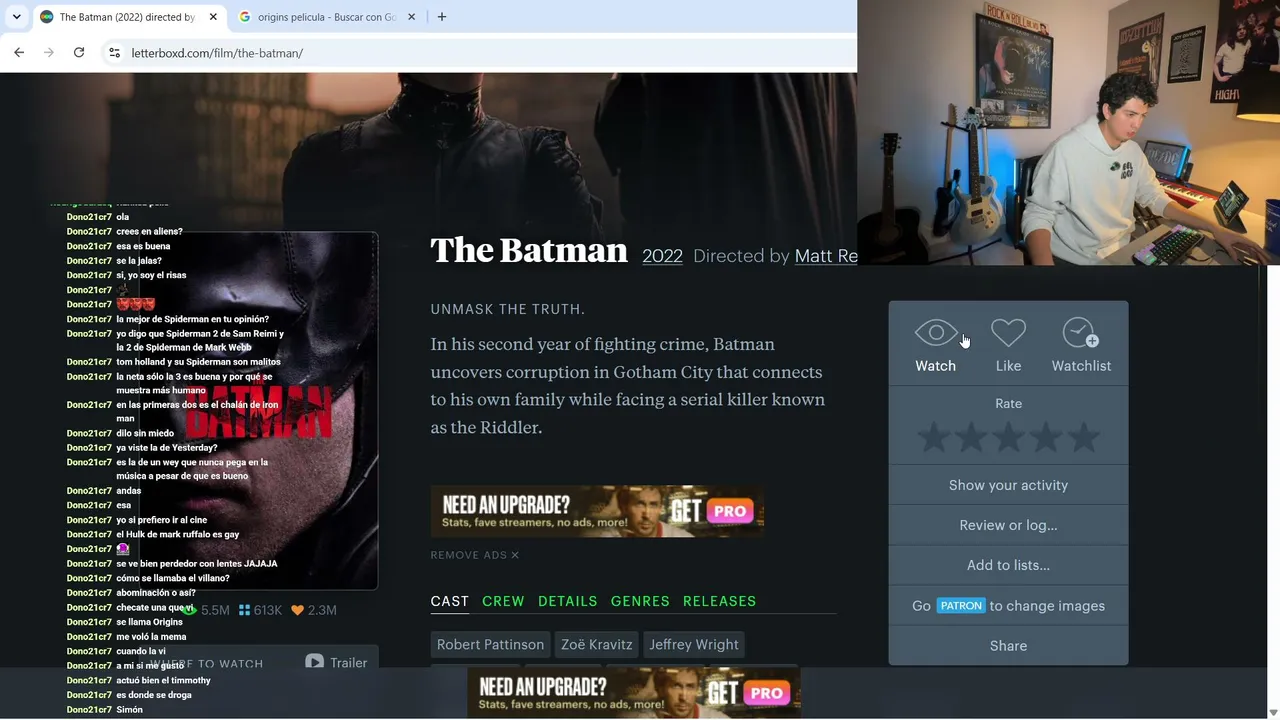Open the 613K lists stat
The height and width of the screenshot is (720, 1280).
click(x=260, y=610)
